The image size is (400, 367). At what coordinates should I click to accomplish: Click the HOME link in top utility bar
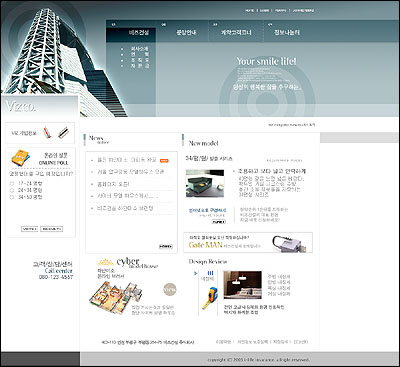pyautogui.click(x=250, y=11)
